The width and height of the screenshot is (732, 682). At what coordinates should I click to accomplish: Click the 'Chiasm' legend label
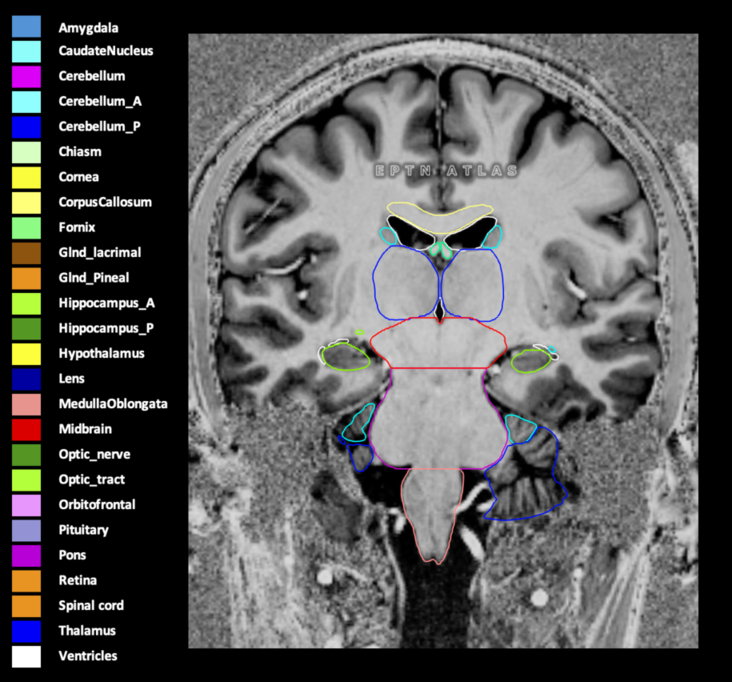pos(80,151)
